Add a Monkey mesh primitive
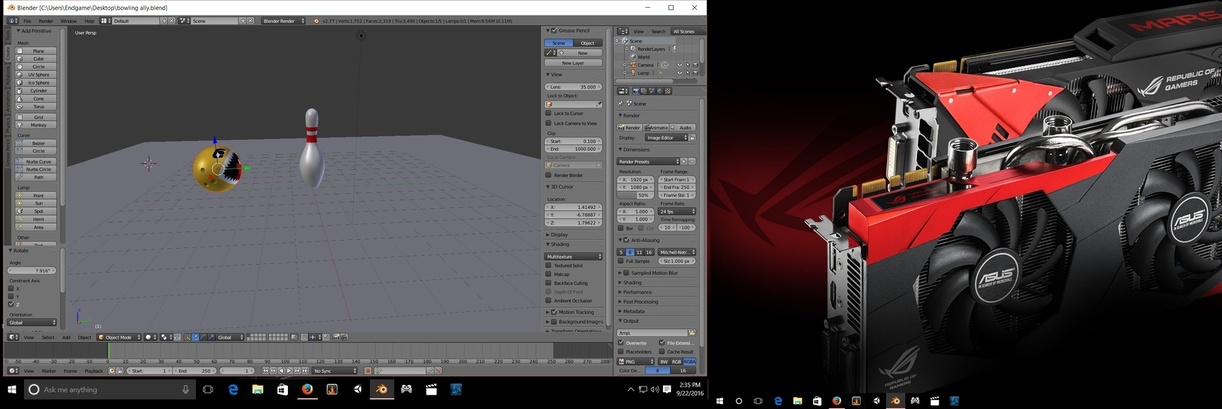Image resolution: width=1222 pixels, height=409 pixels. [38, 125]
